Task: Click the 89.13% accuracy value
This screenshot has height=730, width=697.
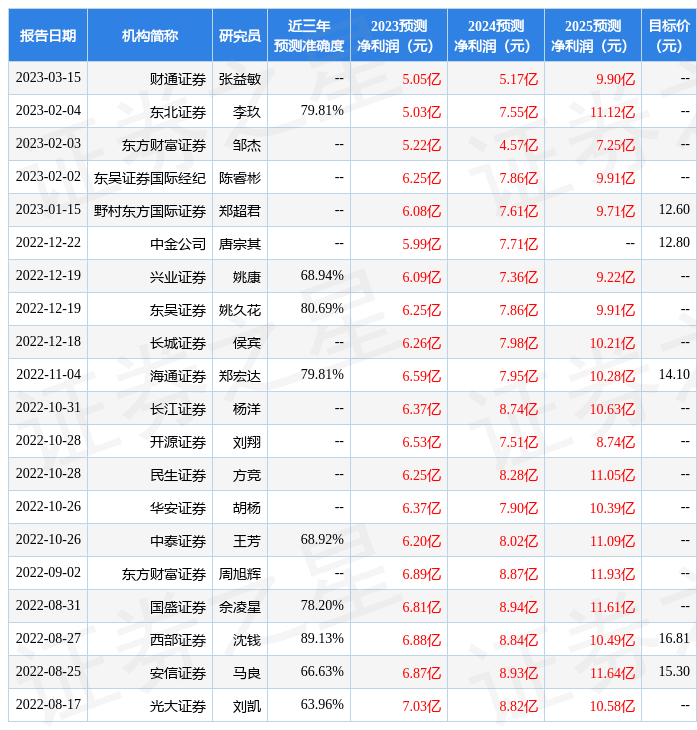Action: point(322,640)
